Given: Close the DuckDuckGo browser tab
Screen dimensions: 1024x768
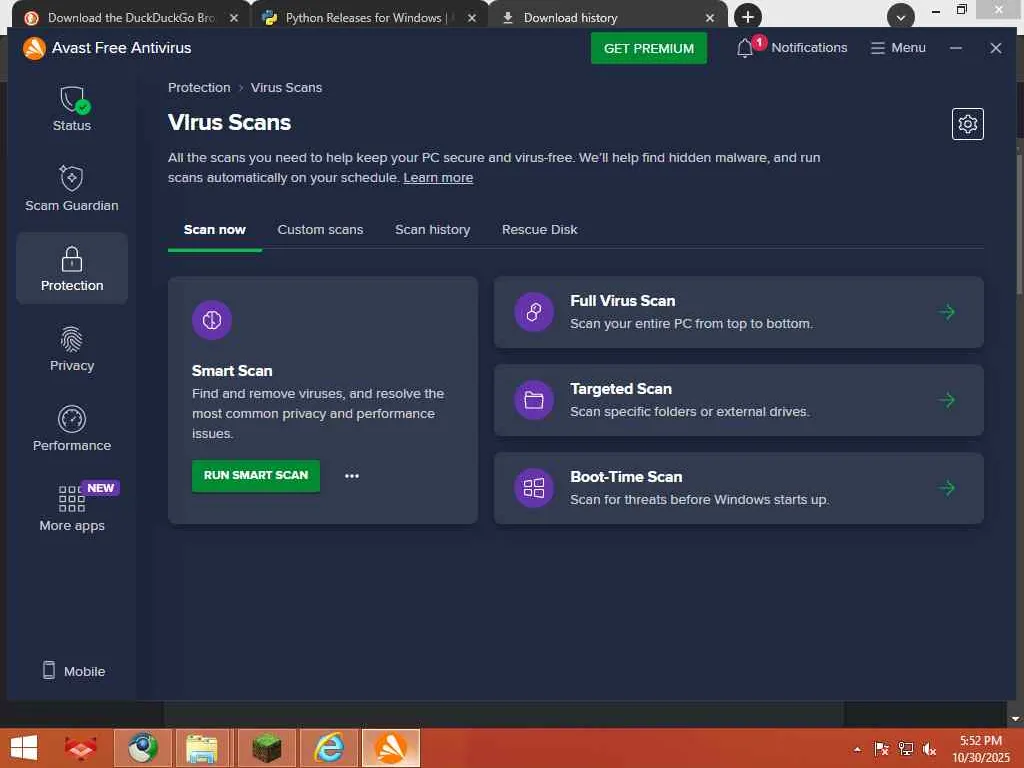Looking at the screenshot, I should (234, 18).
